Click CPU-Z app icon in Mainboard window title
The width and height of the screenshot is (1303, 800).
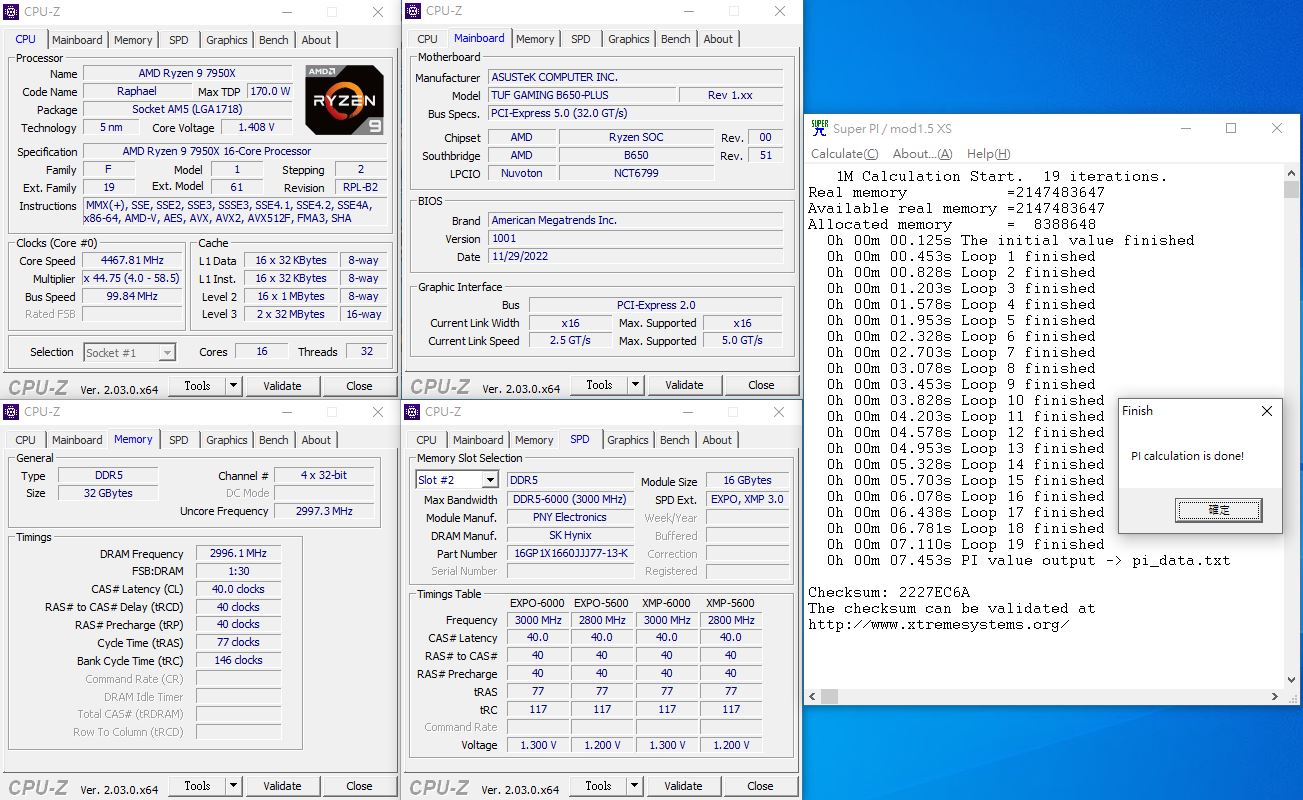pyautogui.click(x=413, y=11)
